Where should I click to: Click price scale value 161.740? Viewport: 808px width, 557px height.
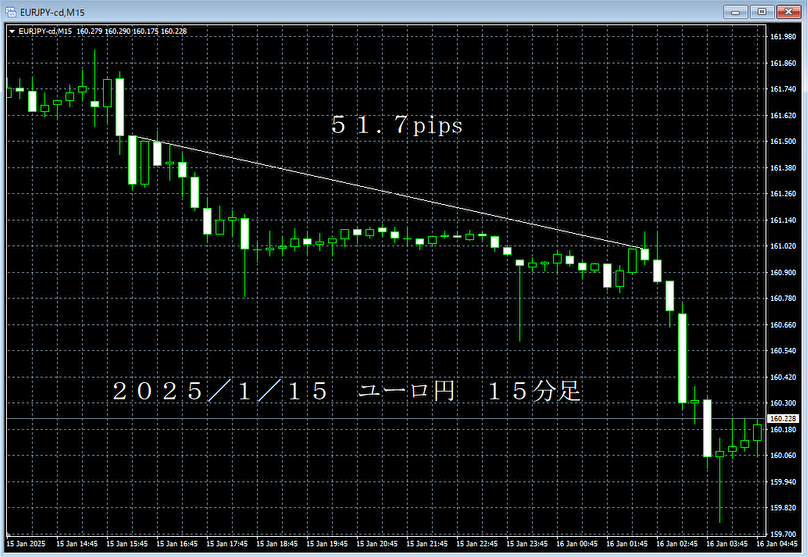783,89
